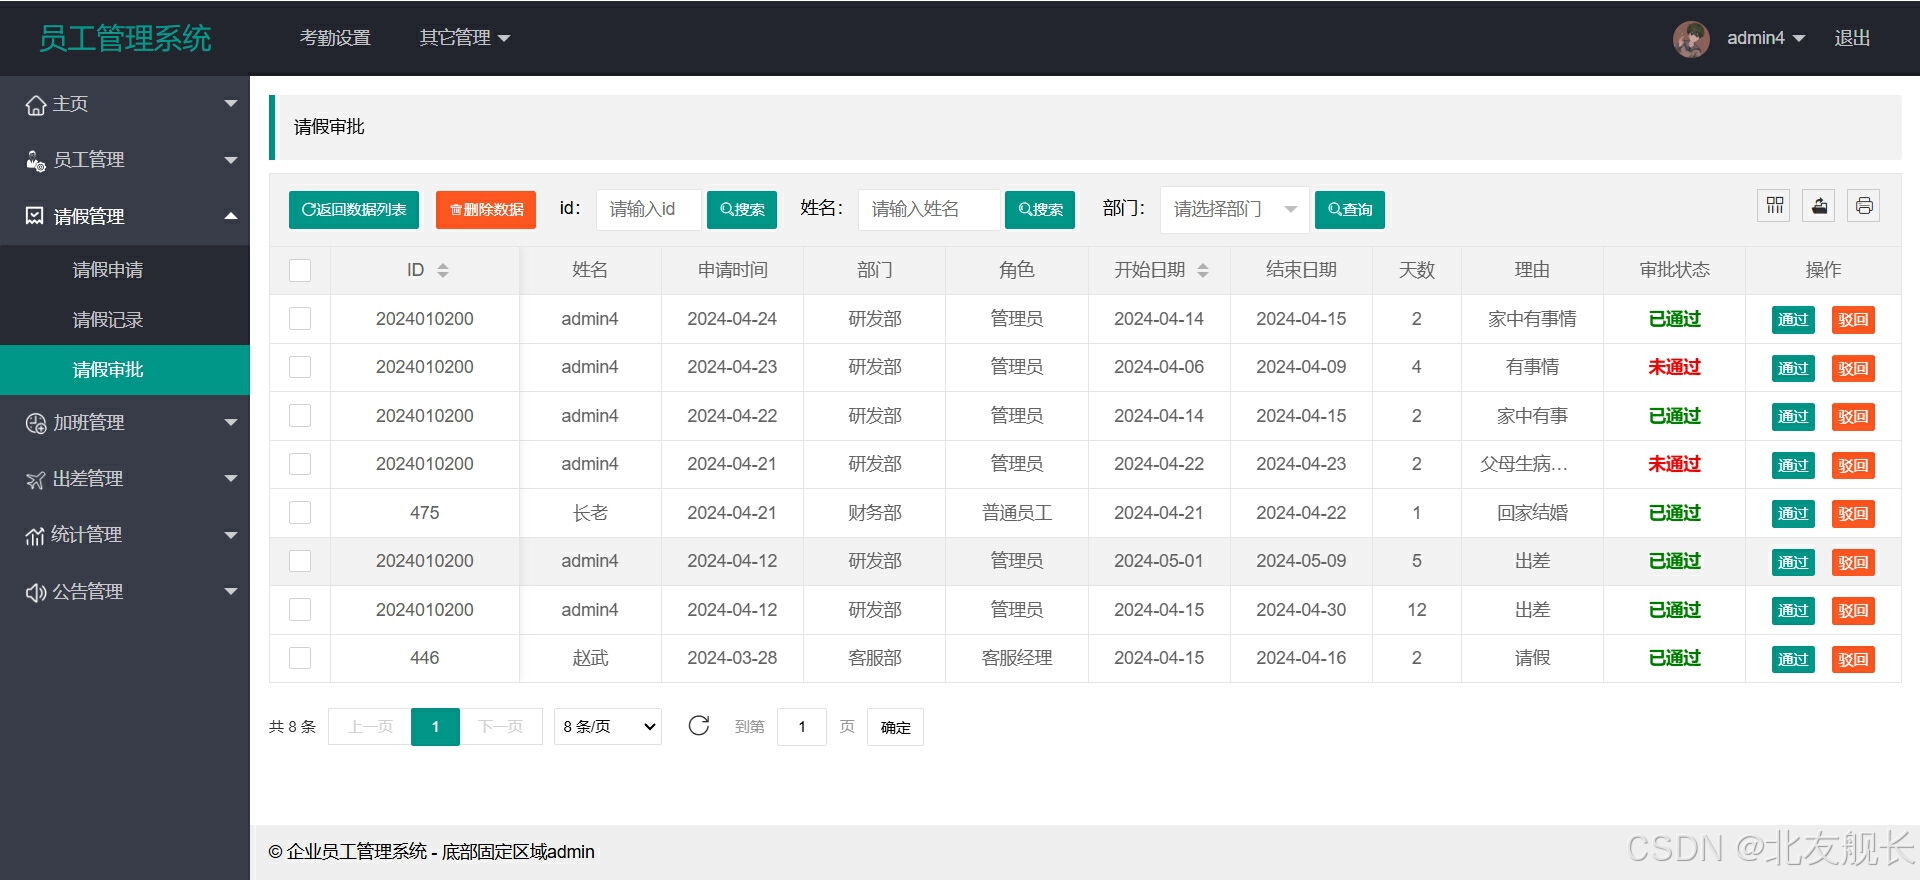This screenshot has height=880, width=1920.
Task: Click page number 1 in pagination
Action: tap(435, 727)
